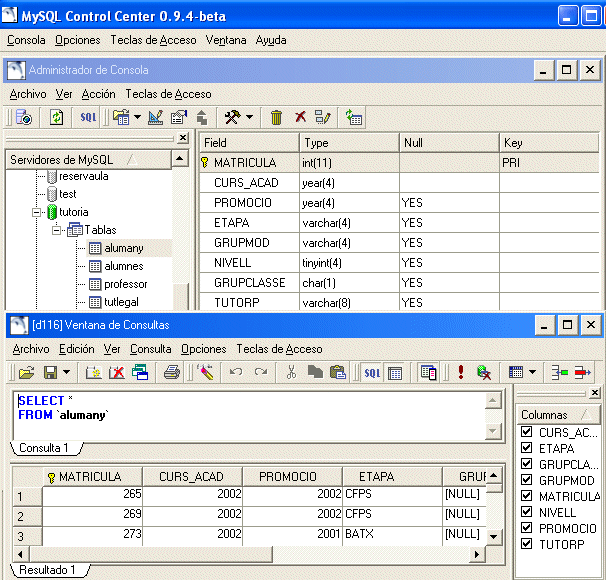Click the delete query tab icon
The image size is (606, 580).
116,372
